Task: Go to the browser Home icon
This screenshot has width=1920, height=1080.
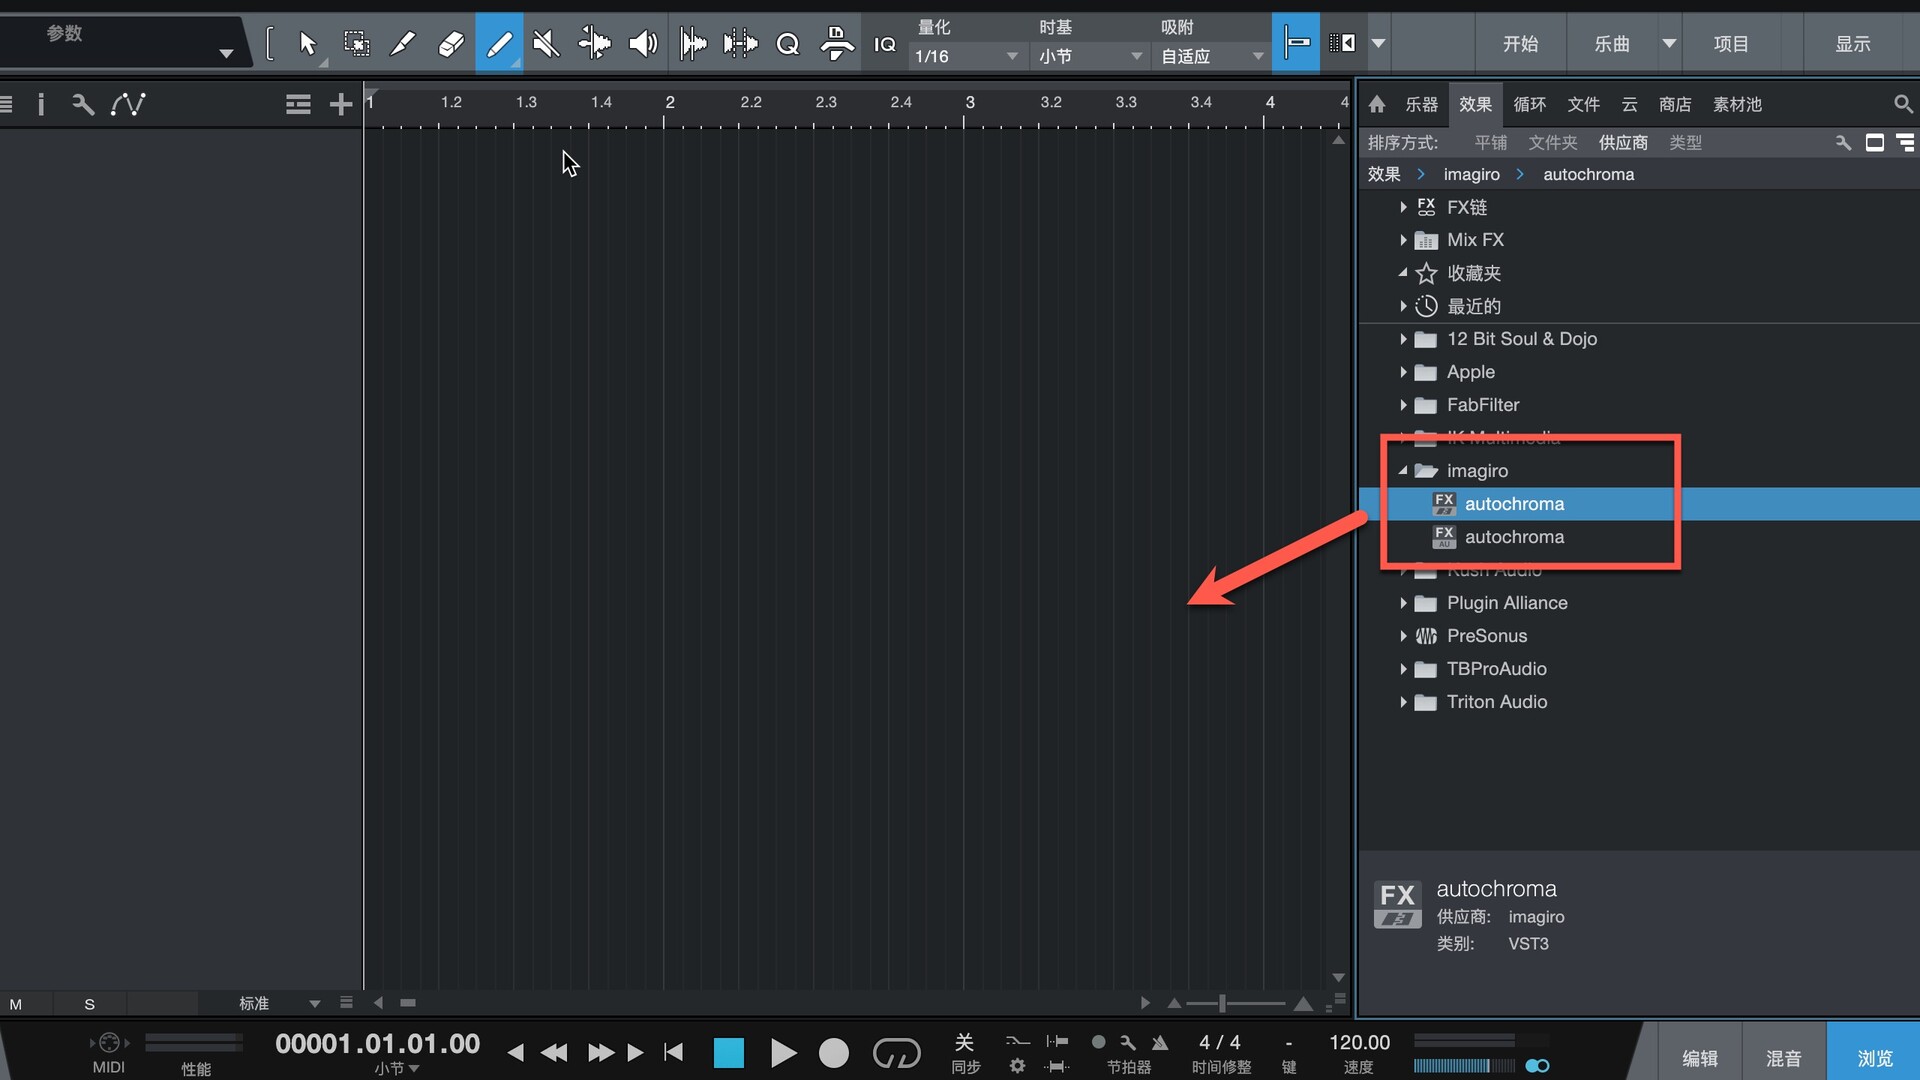Action: (1377, 104)
